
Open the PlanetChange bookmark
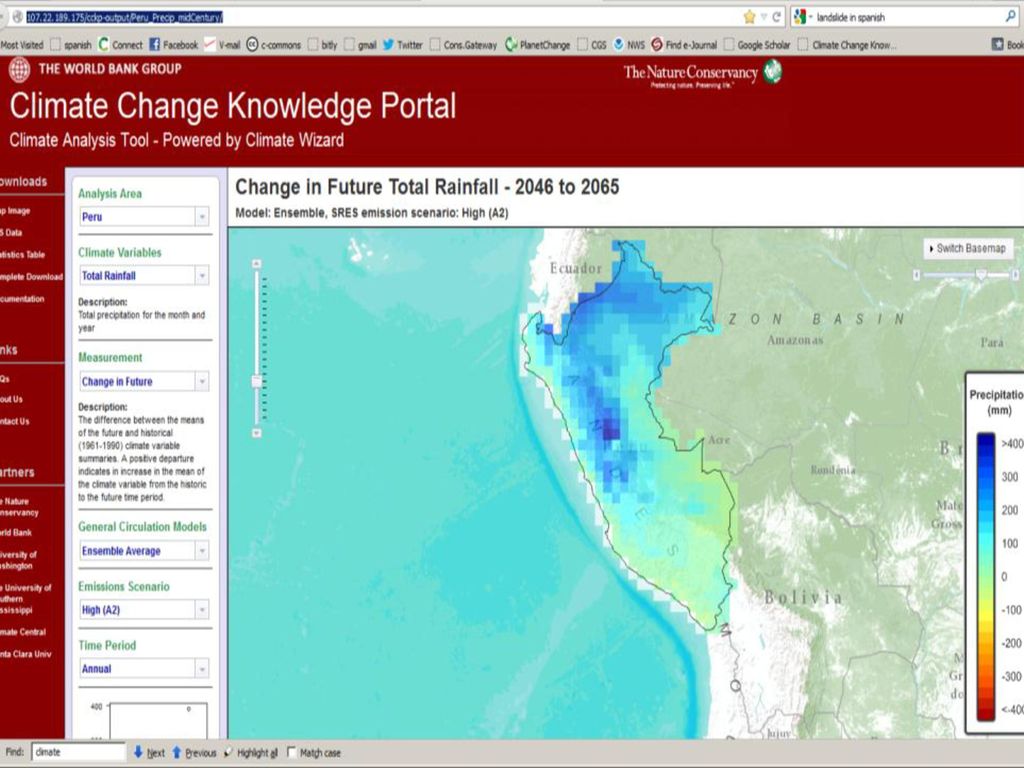537,44
